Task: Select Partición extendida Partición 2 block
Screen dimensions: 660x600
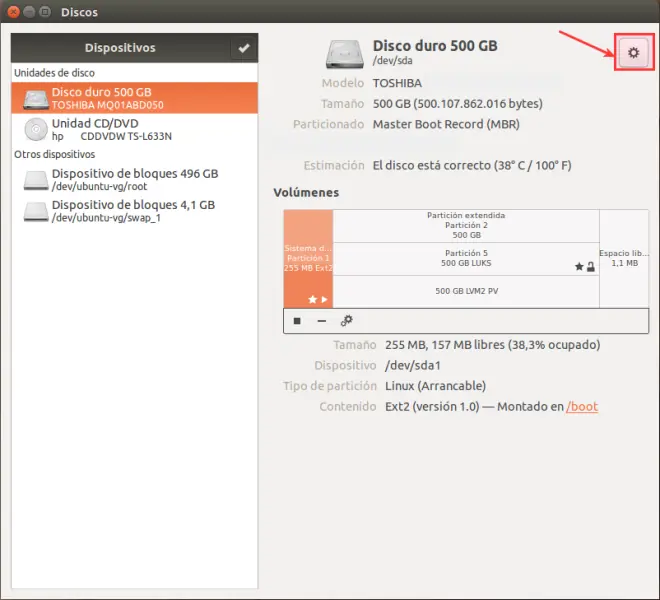Action: click(466, 226)
